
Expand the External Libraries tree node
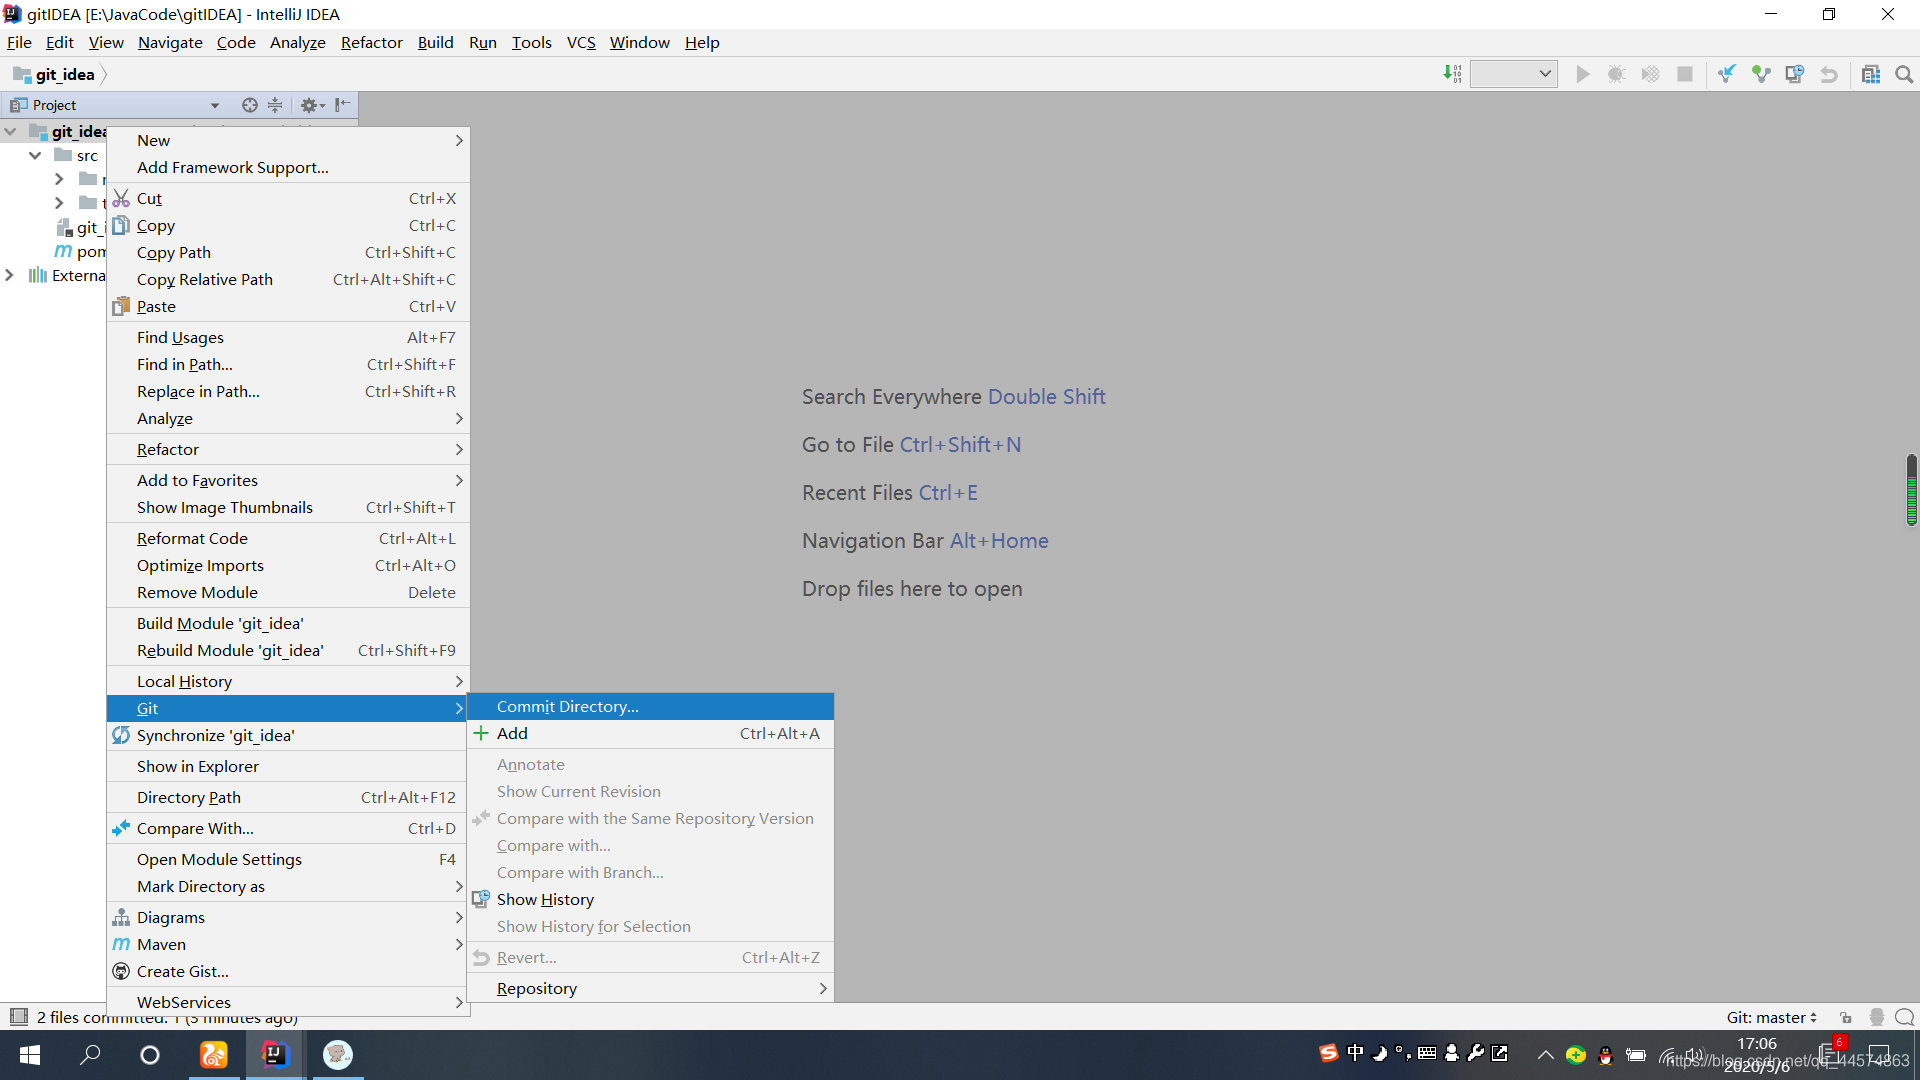point(10,275)
